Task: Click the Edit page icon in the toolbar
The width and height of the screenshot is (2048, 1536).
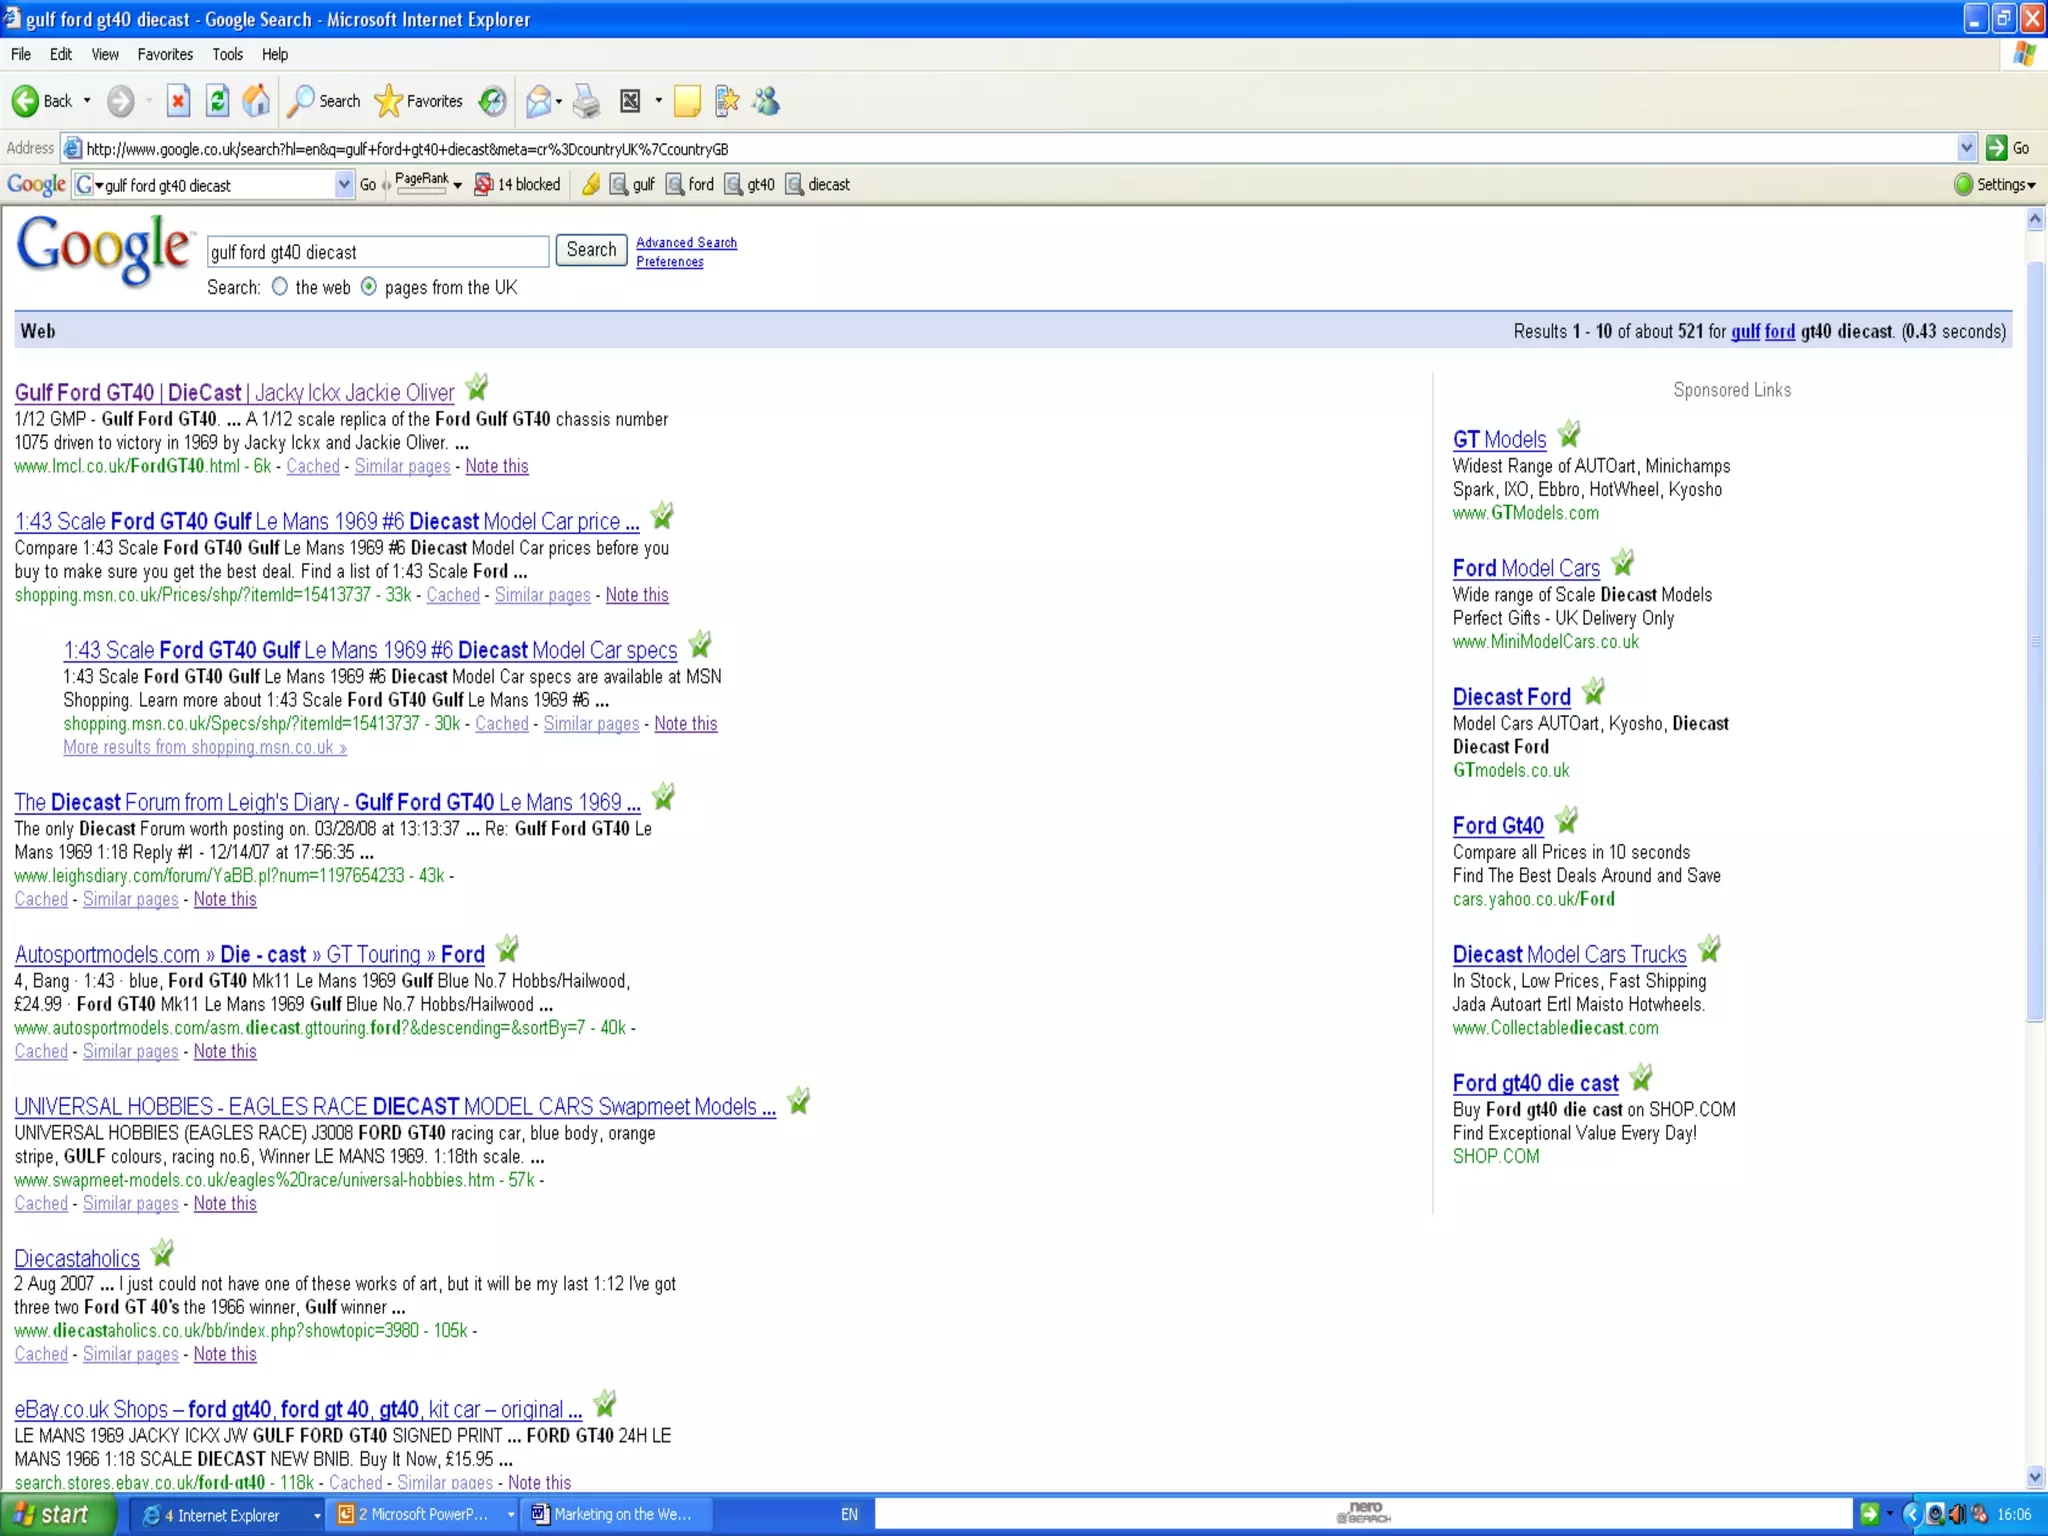Action: pos(630,101)
